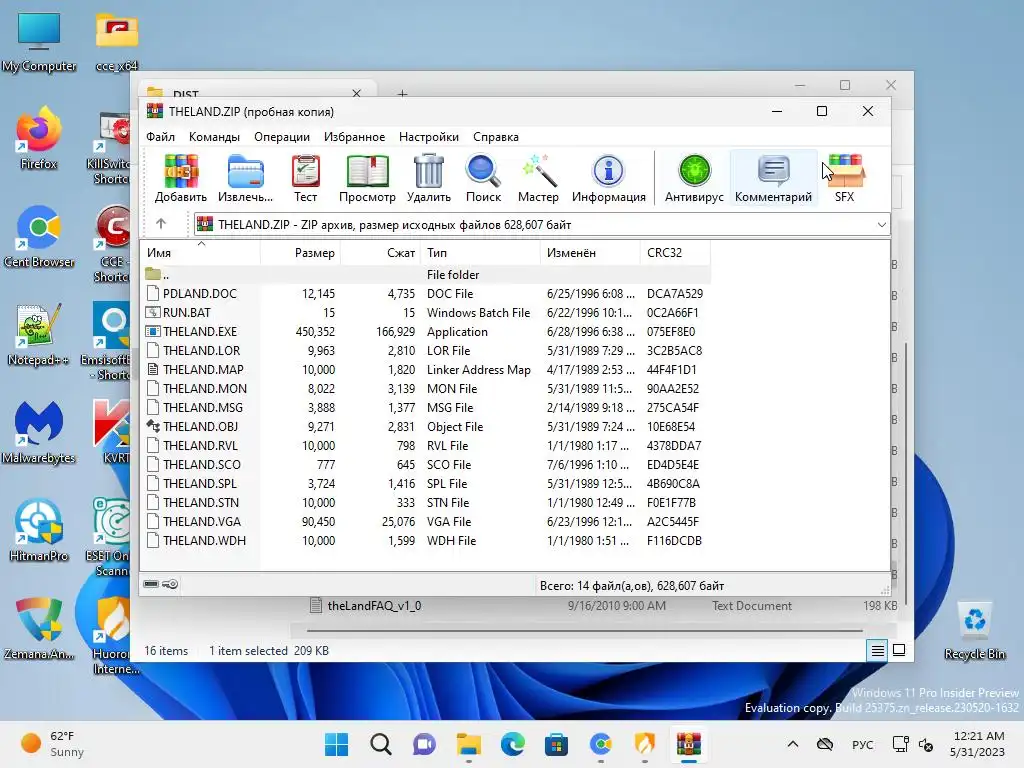
Task: Open the weather widget 62°F Sunny
Action: click(x=52, y=744)
